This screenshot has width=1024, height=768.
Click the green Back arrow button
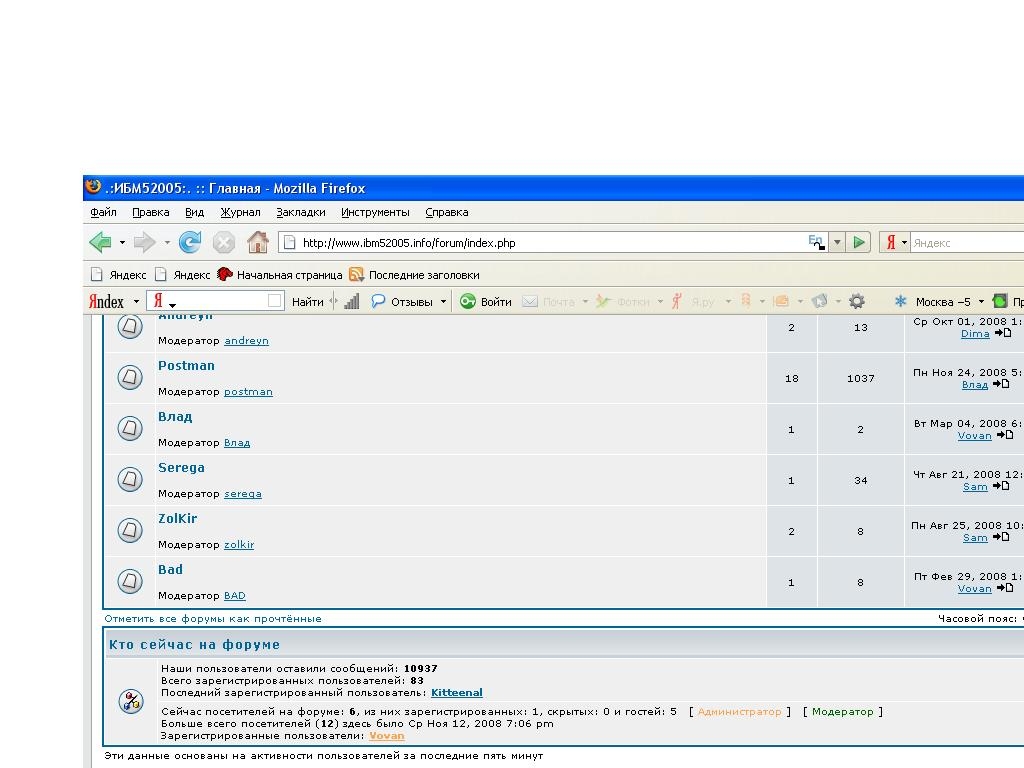(100, 242)
